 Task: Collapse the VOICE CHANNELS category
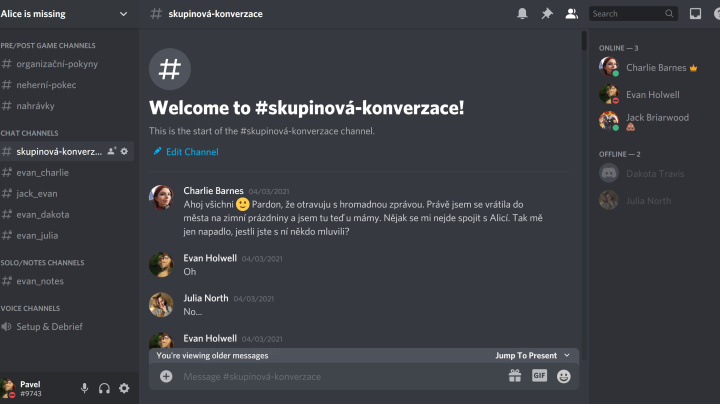(30, 309)
